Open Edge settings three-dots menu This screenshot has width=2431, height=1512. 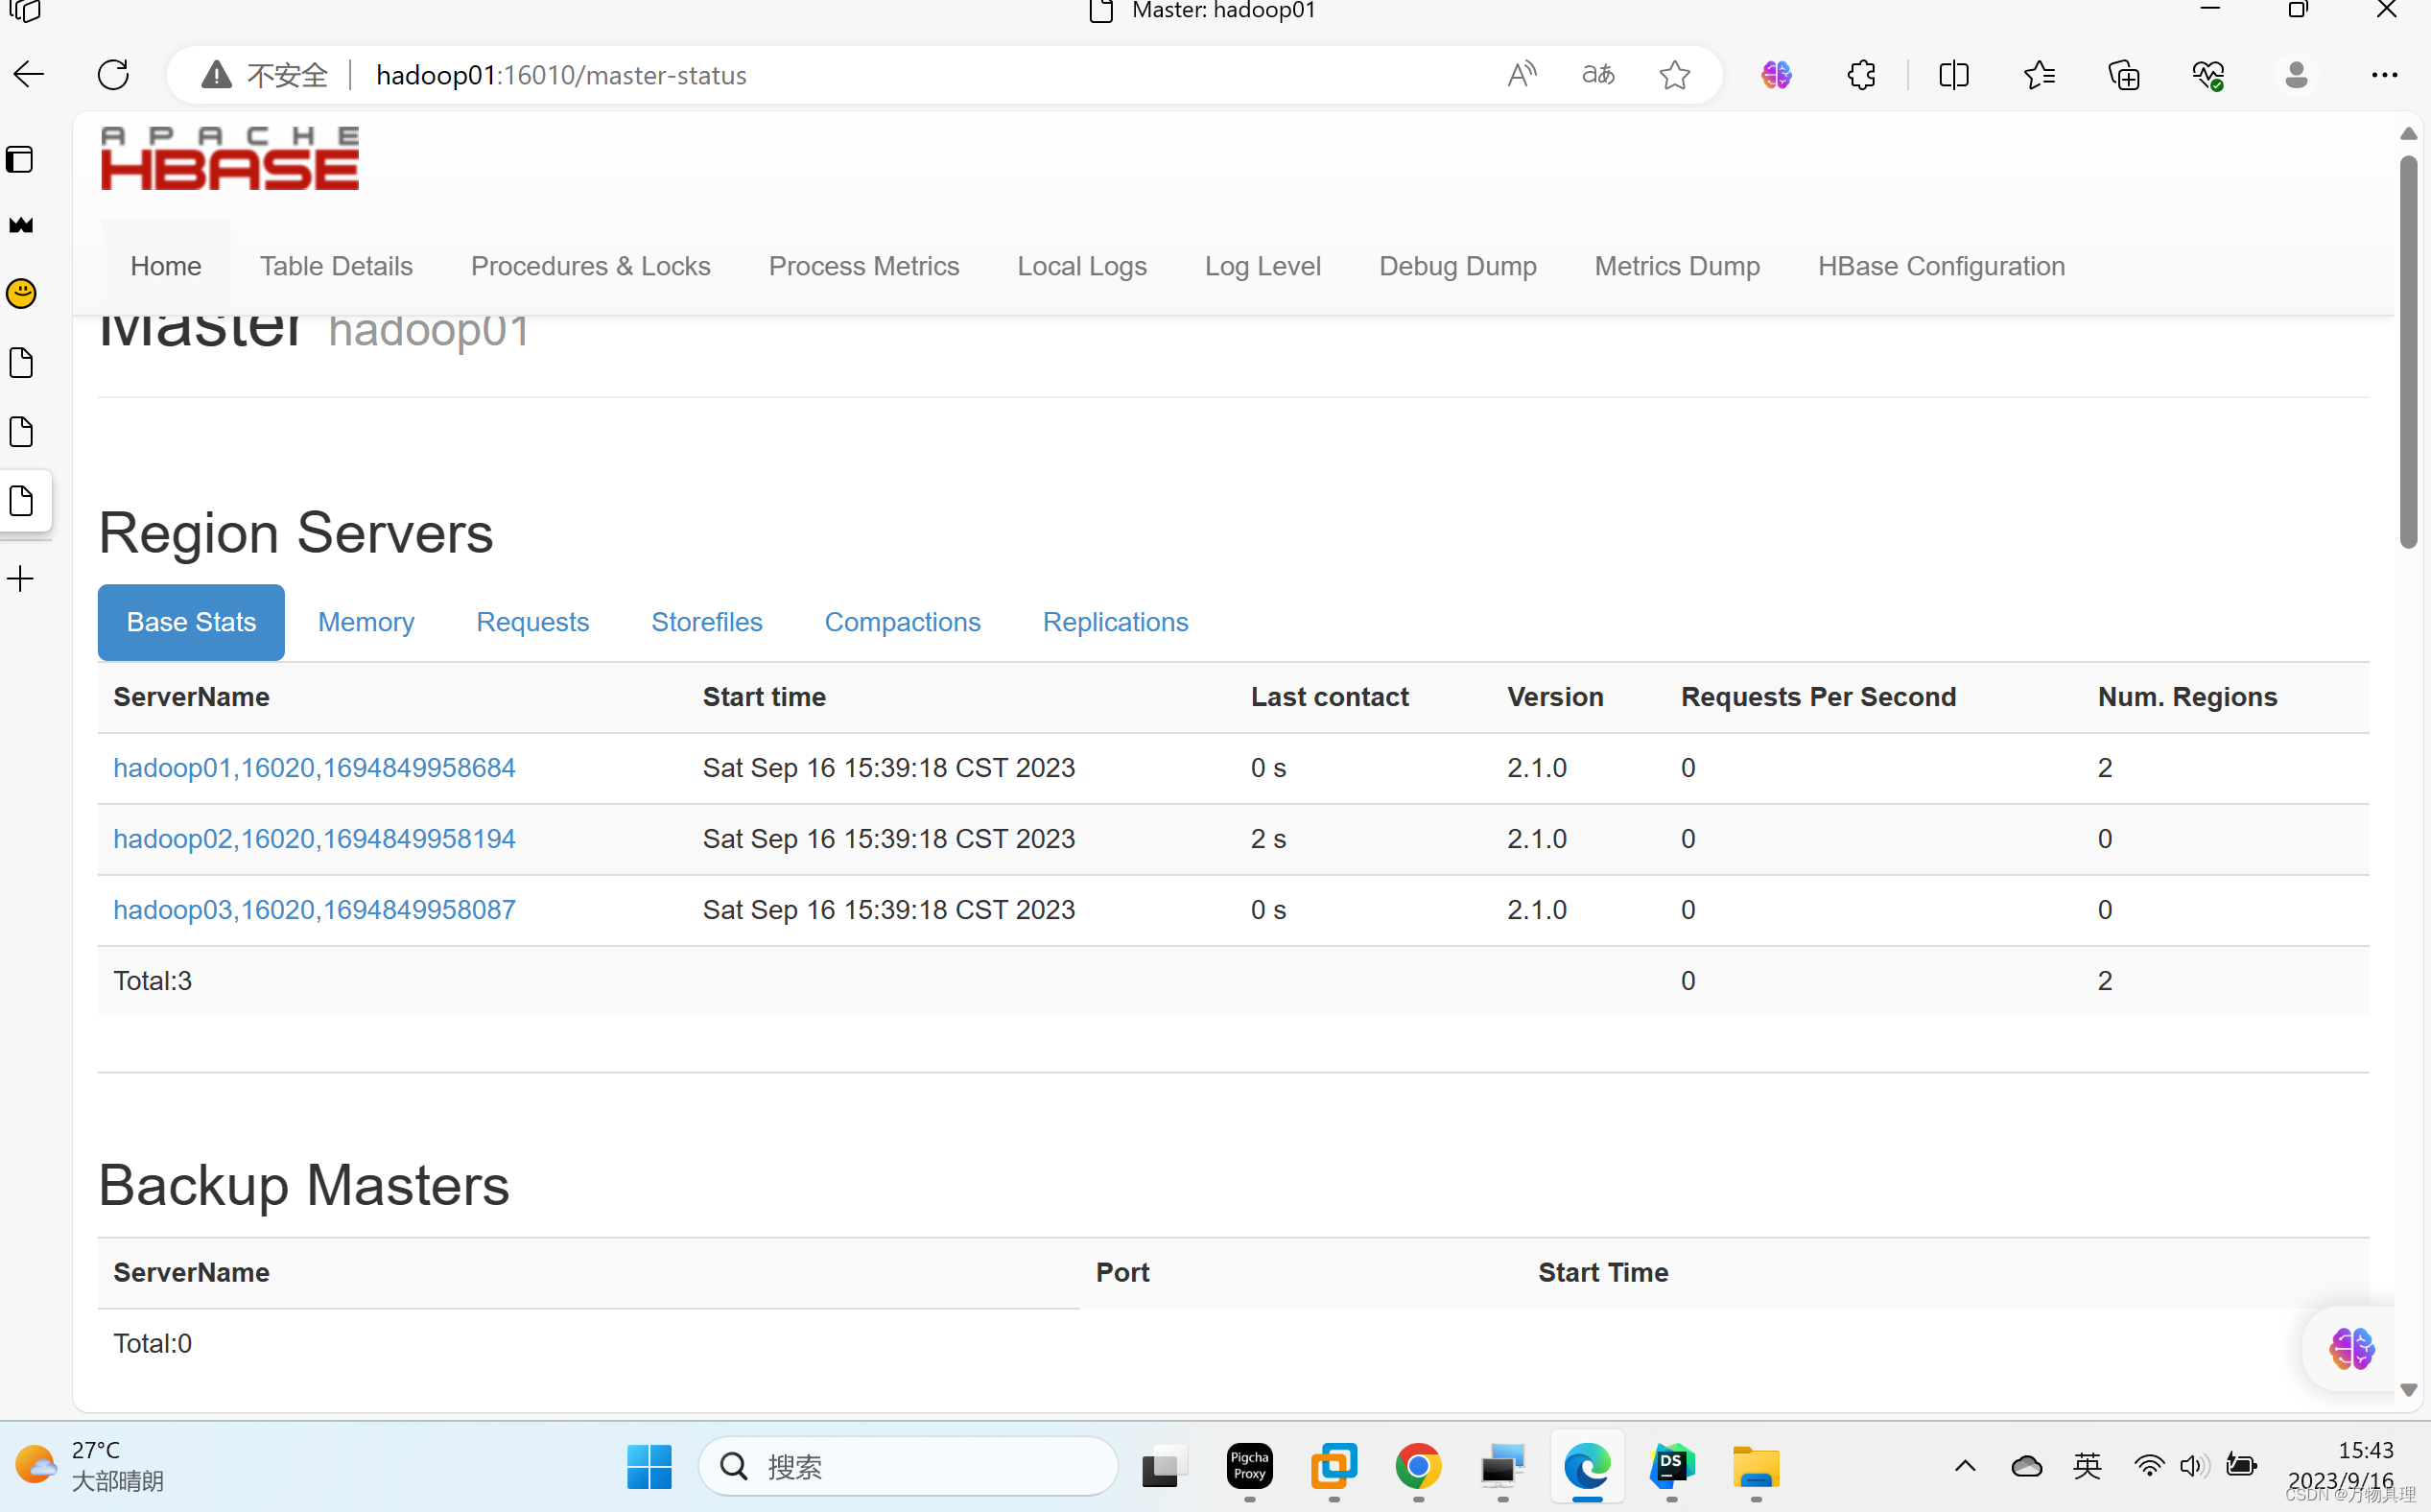click(2384, 74)
